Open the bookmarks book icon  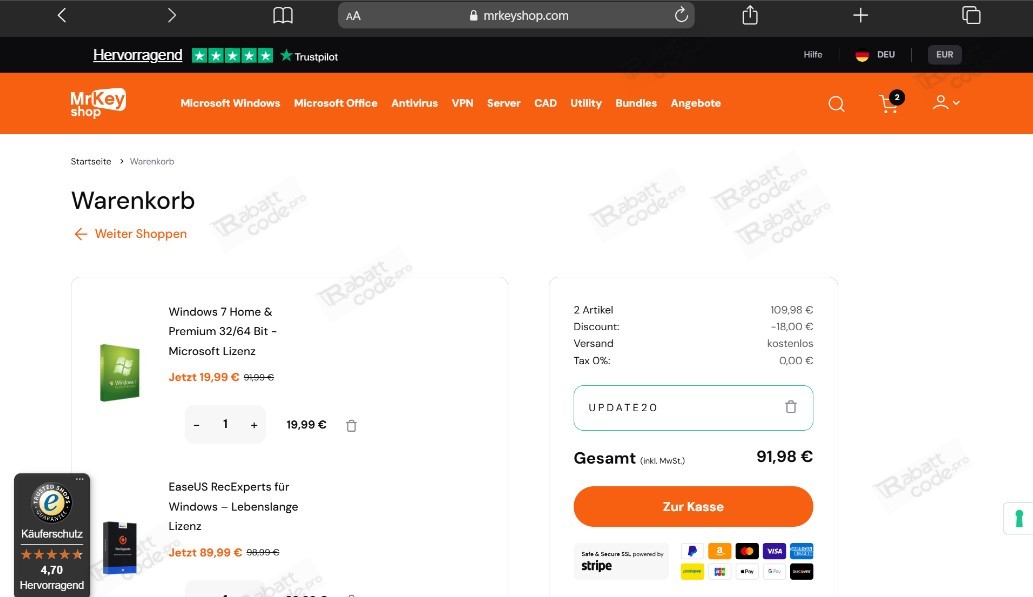point(283,15)
